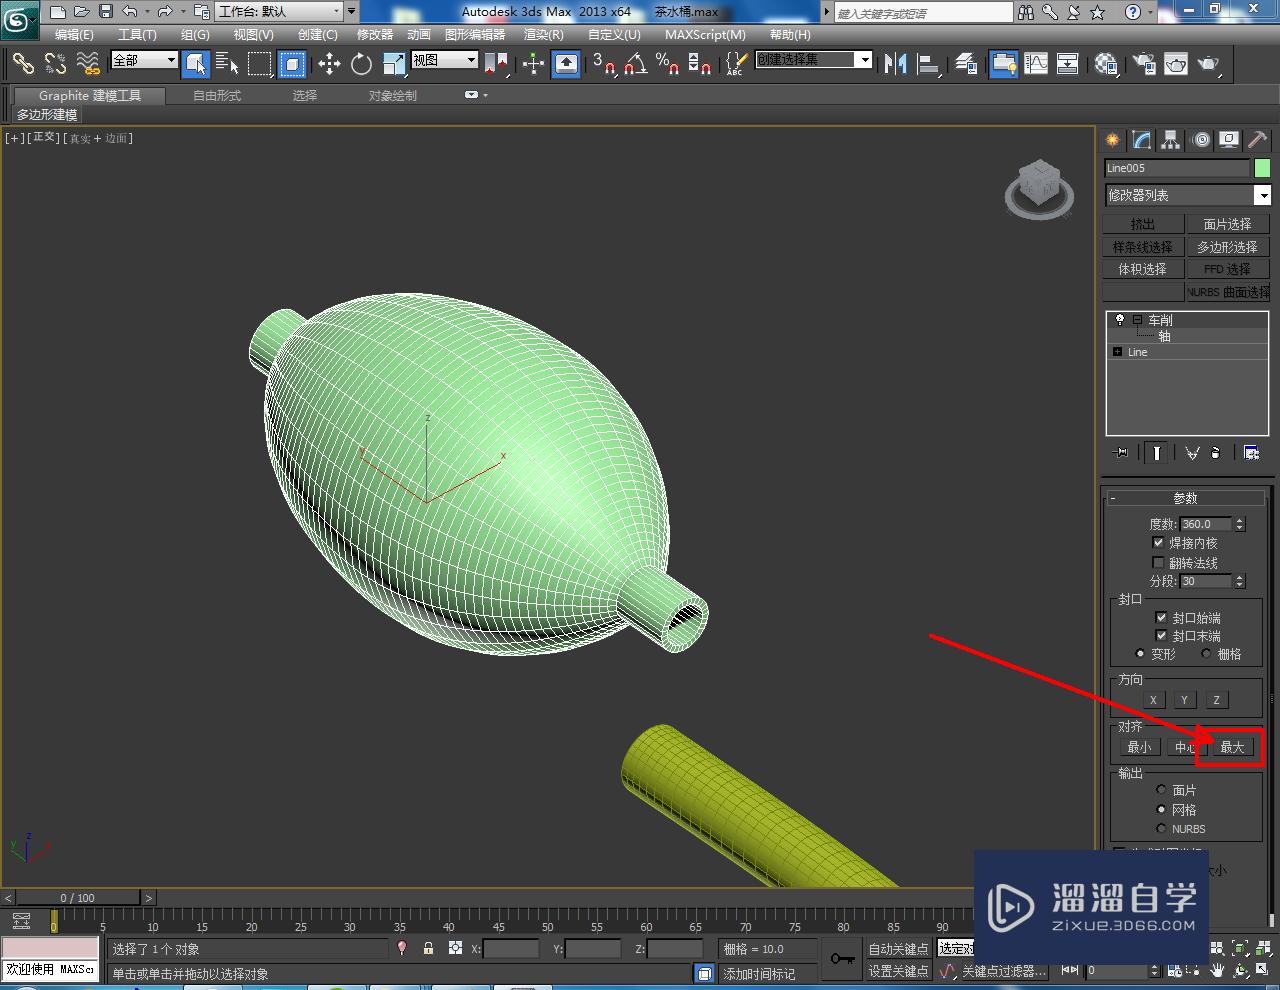This screenshot has width=1280, height=990.
Task: Open the 工具(T) menu
Action: (x=137, y=34)
